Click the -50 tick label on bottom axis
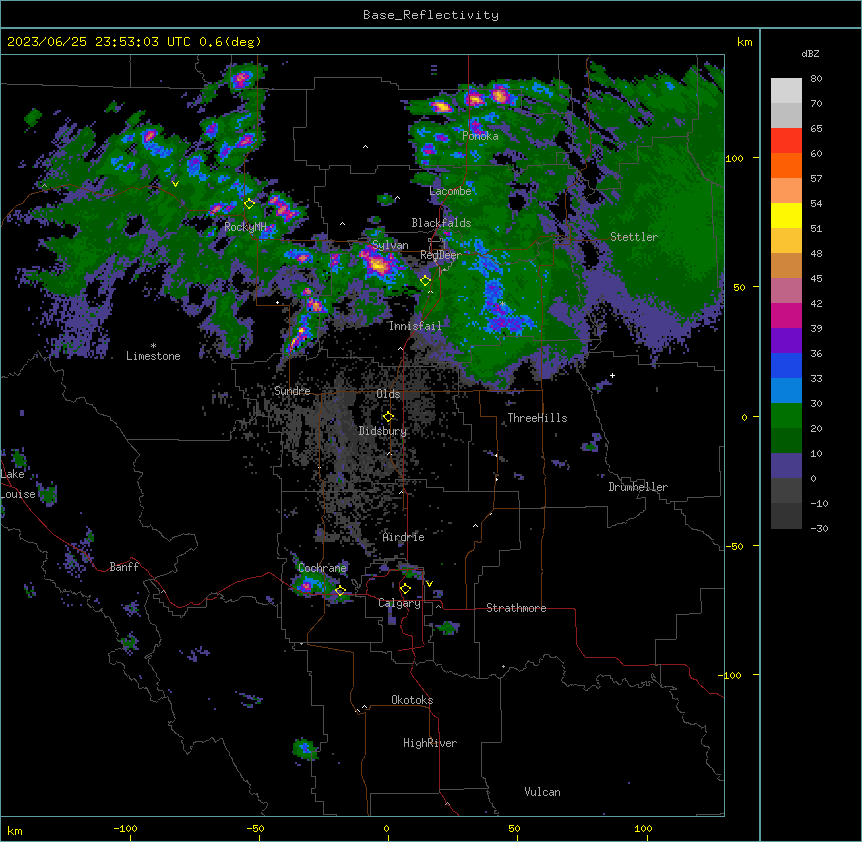This screenshot has width=862, height=842. point(255,828)
